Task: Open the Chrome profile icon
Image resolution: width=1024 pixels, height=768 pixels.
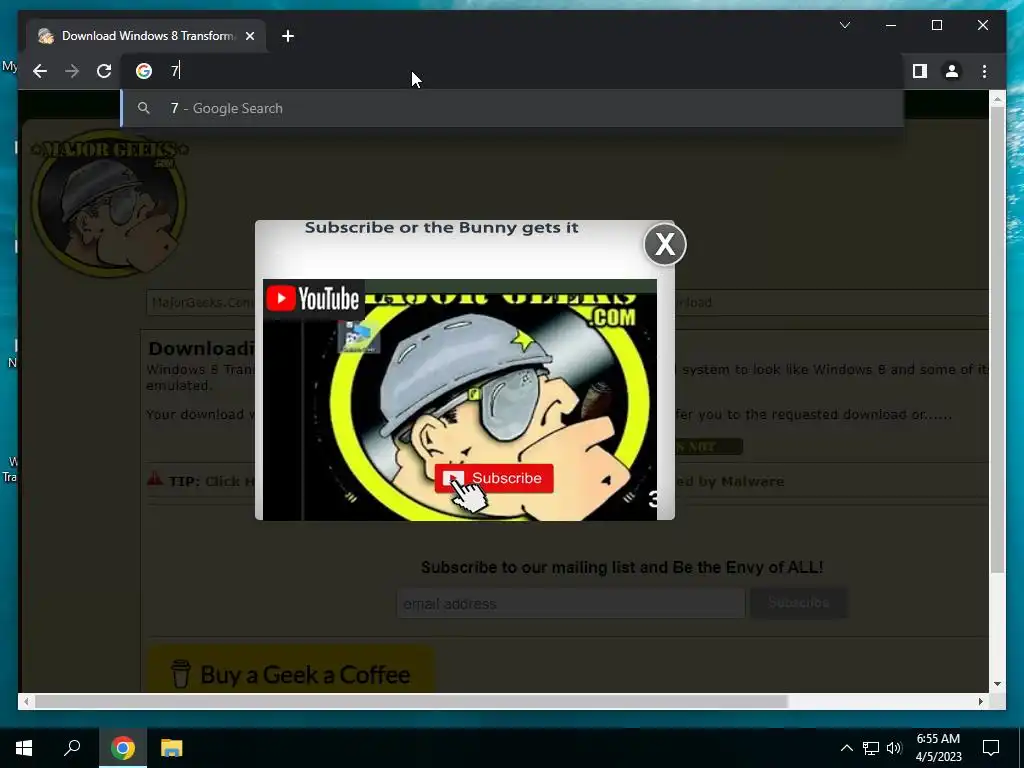Action: (952, 71)
